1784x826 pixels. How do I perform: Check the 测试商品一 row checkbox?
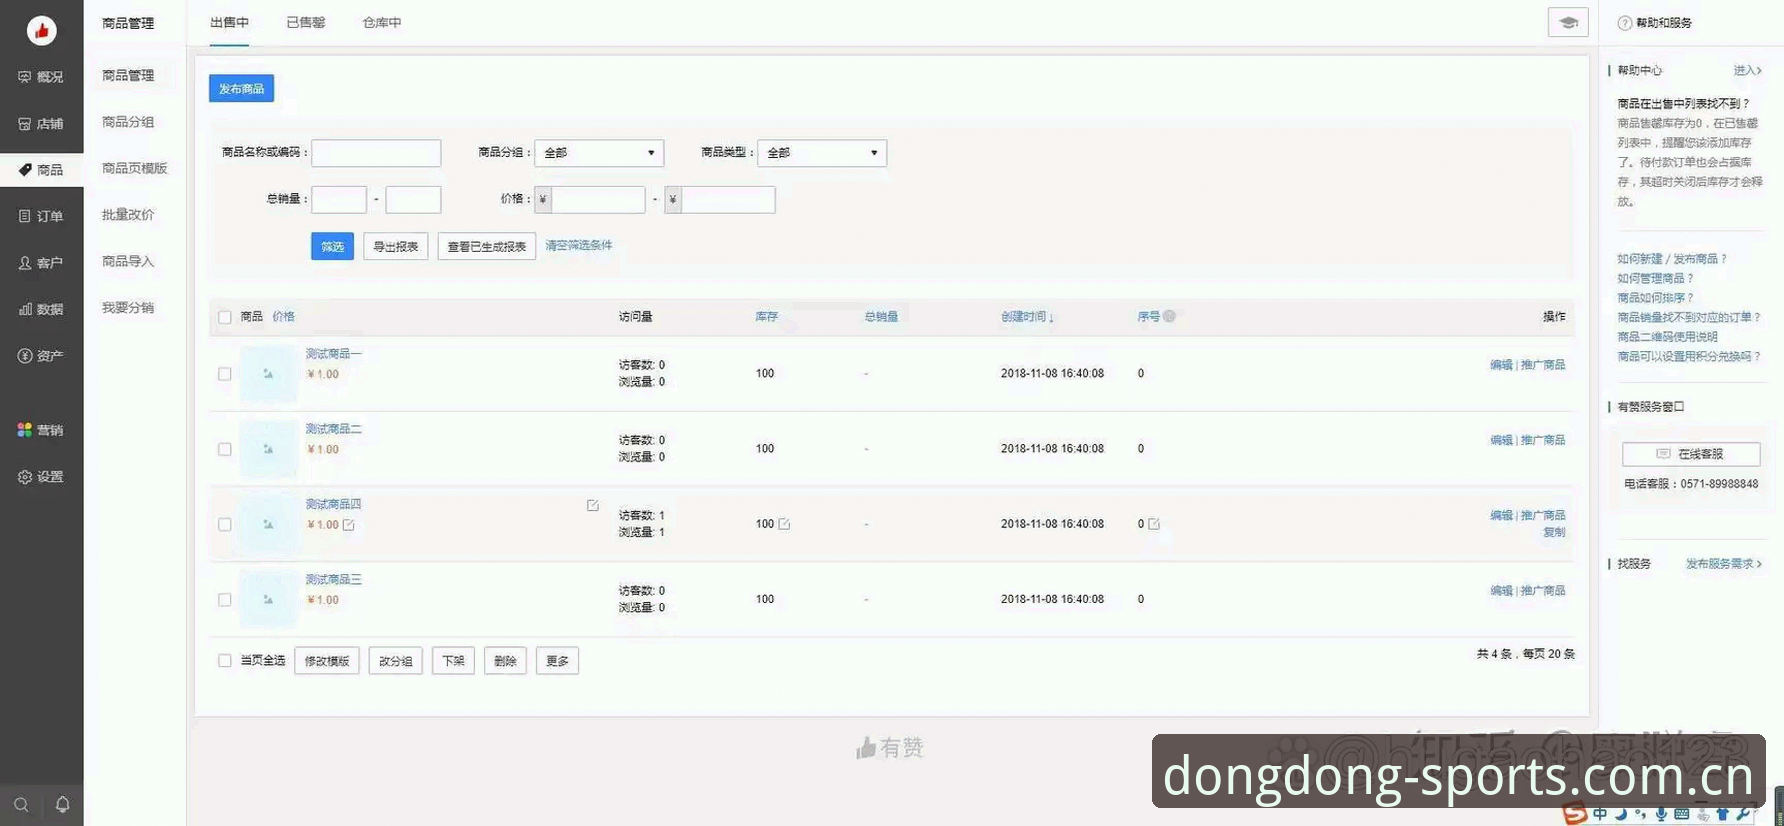[x=225, y=374]
